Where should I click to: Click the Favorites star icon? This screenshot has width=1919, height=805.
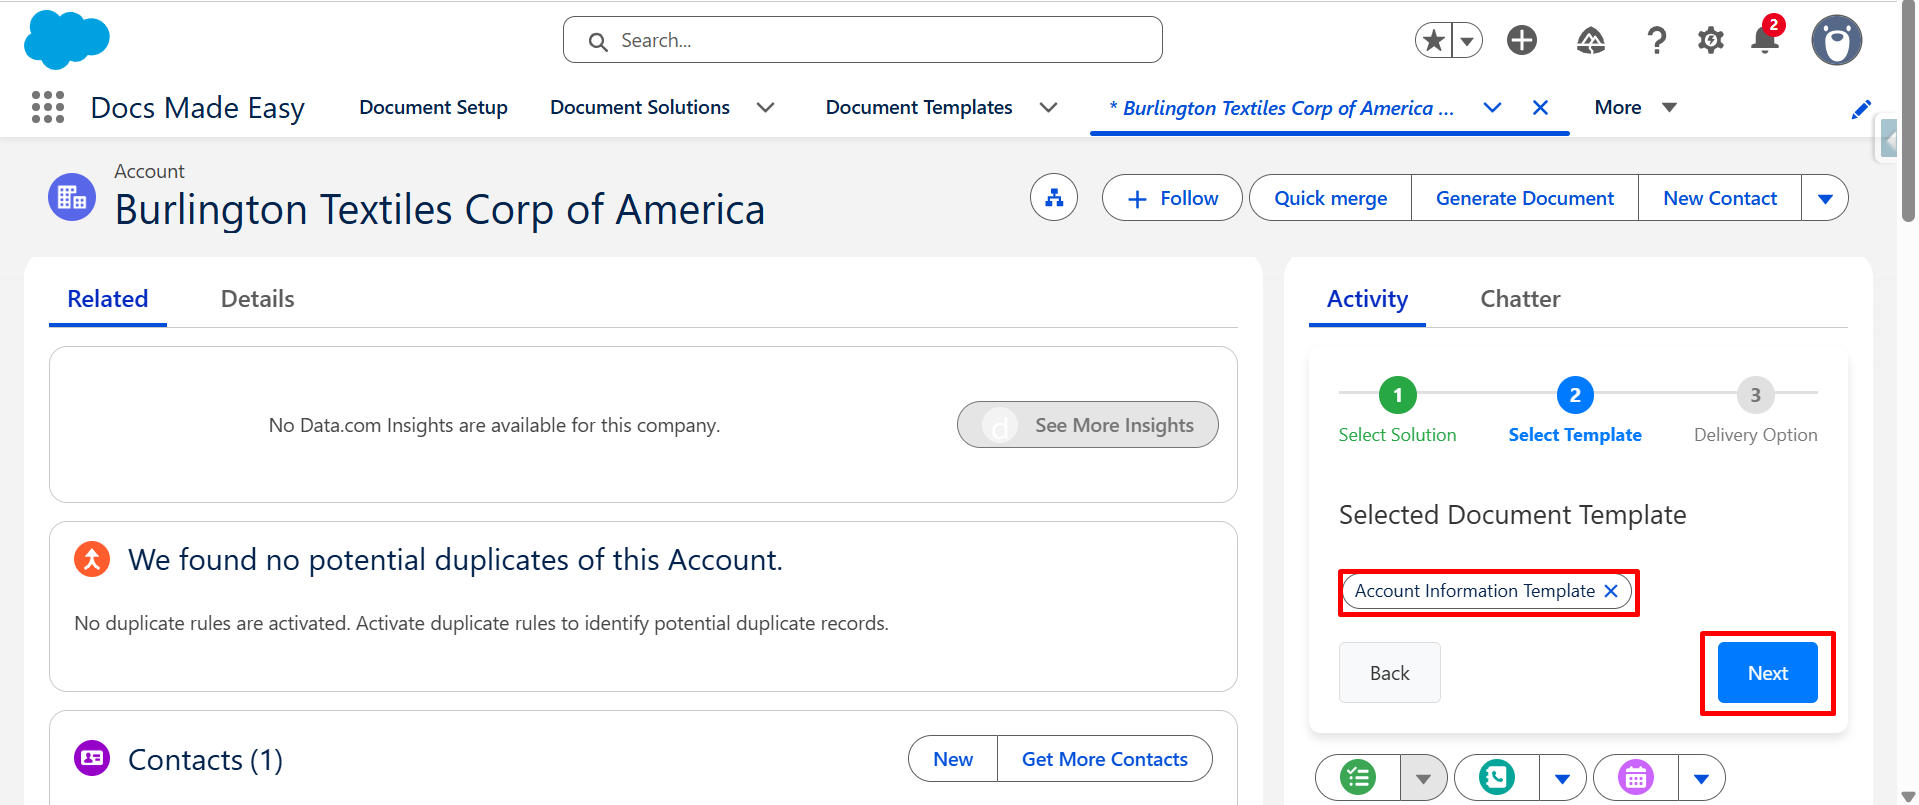[x=1434, y=40]
